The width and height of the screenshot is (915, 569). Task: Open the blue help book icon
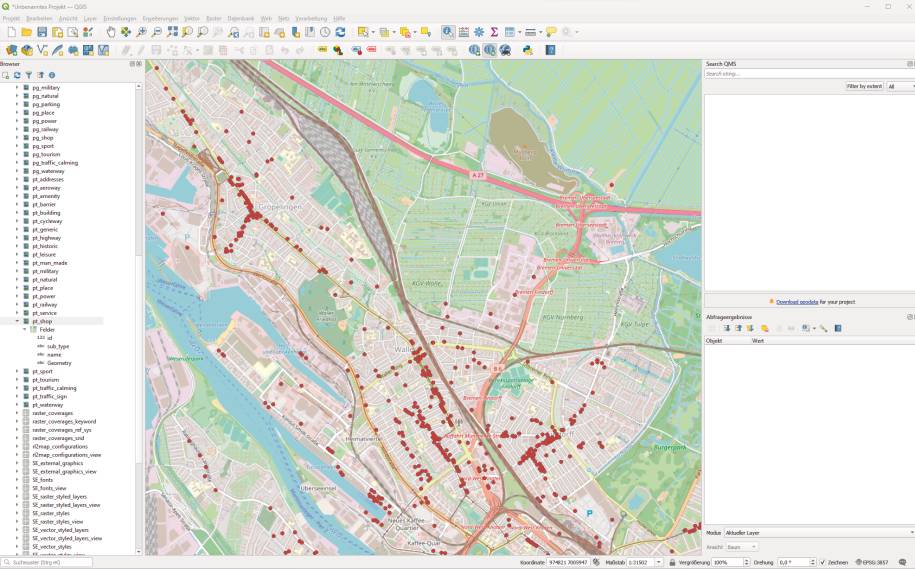(x=550, y=51)
